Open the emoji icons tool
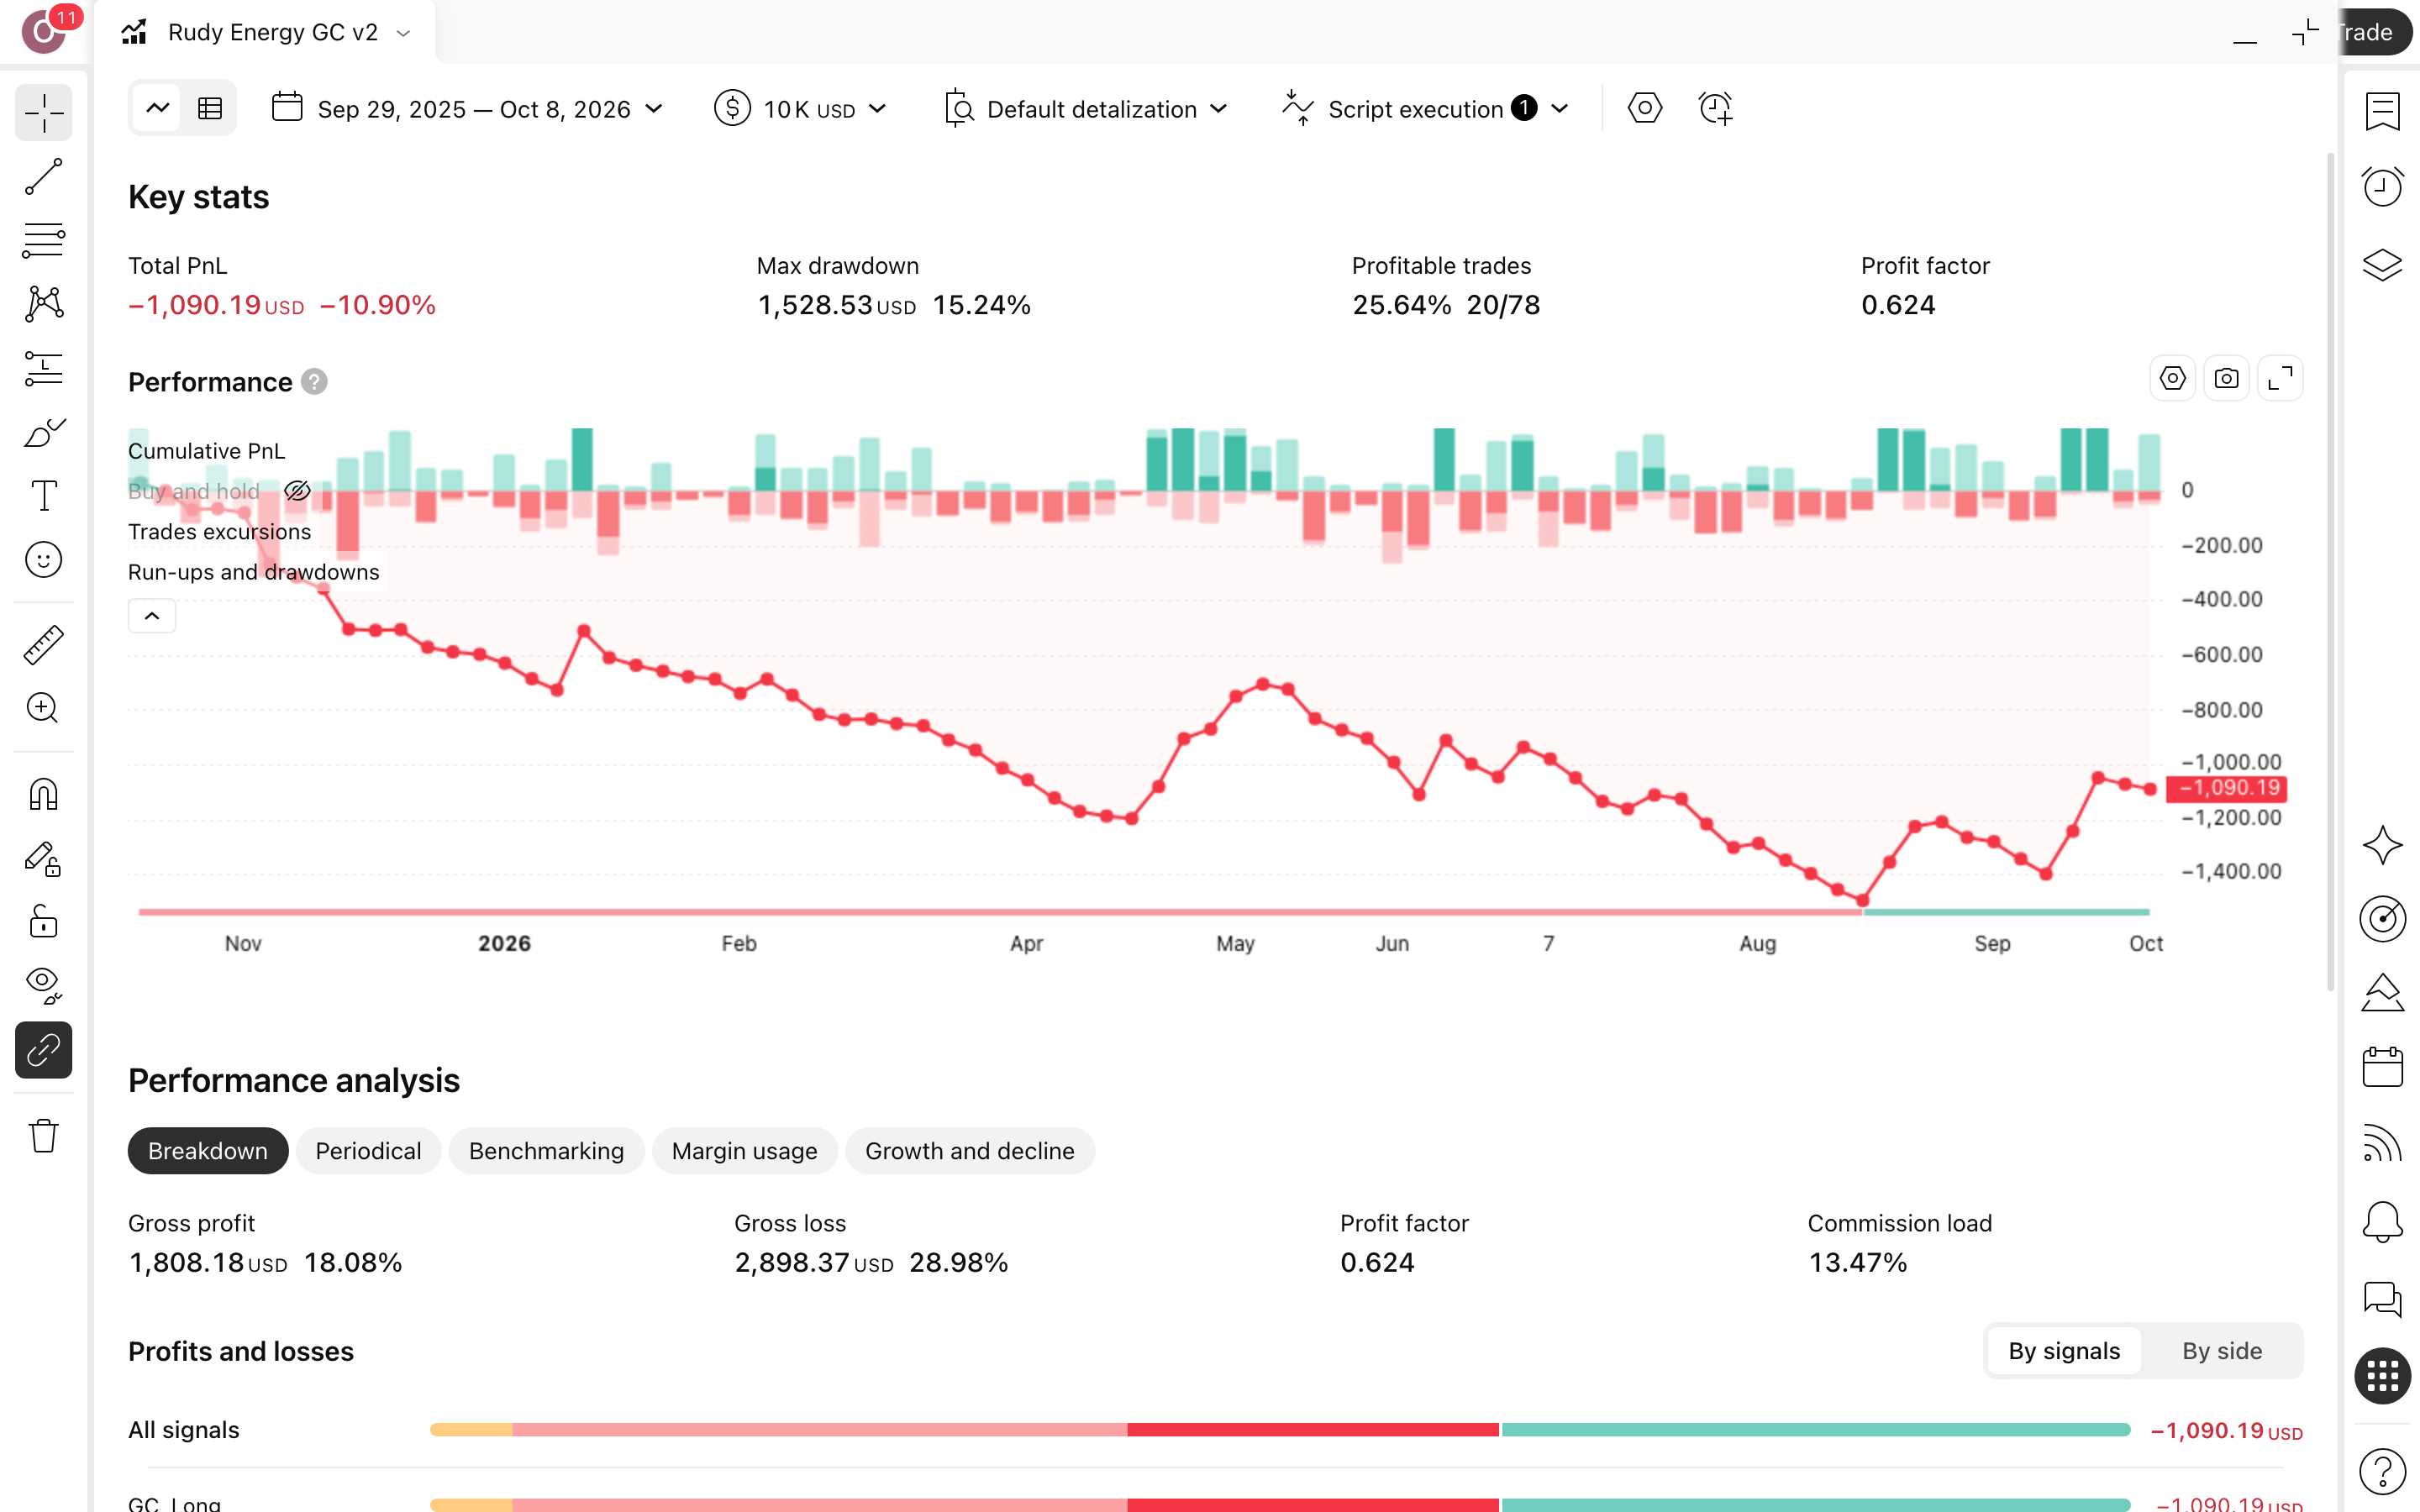This screenshot has width=2420, height=1512. coord(43,559)
